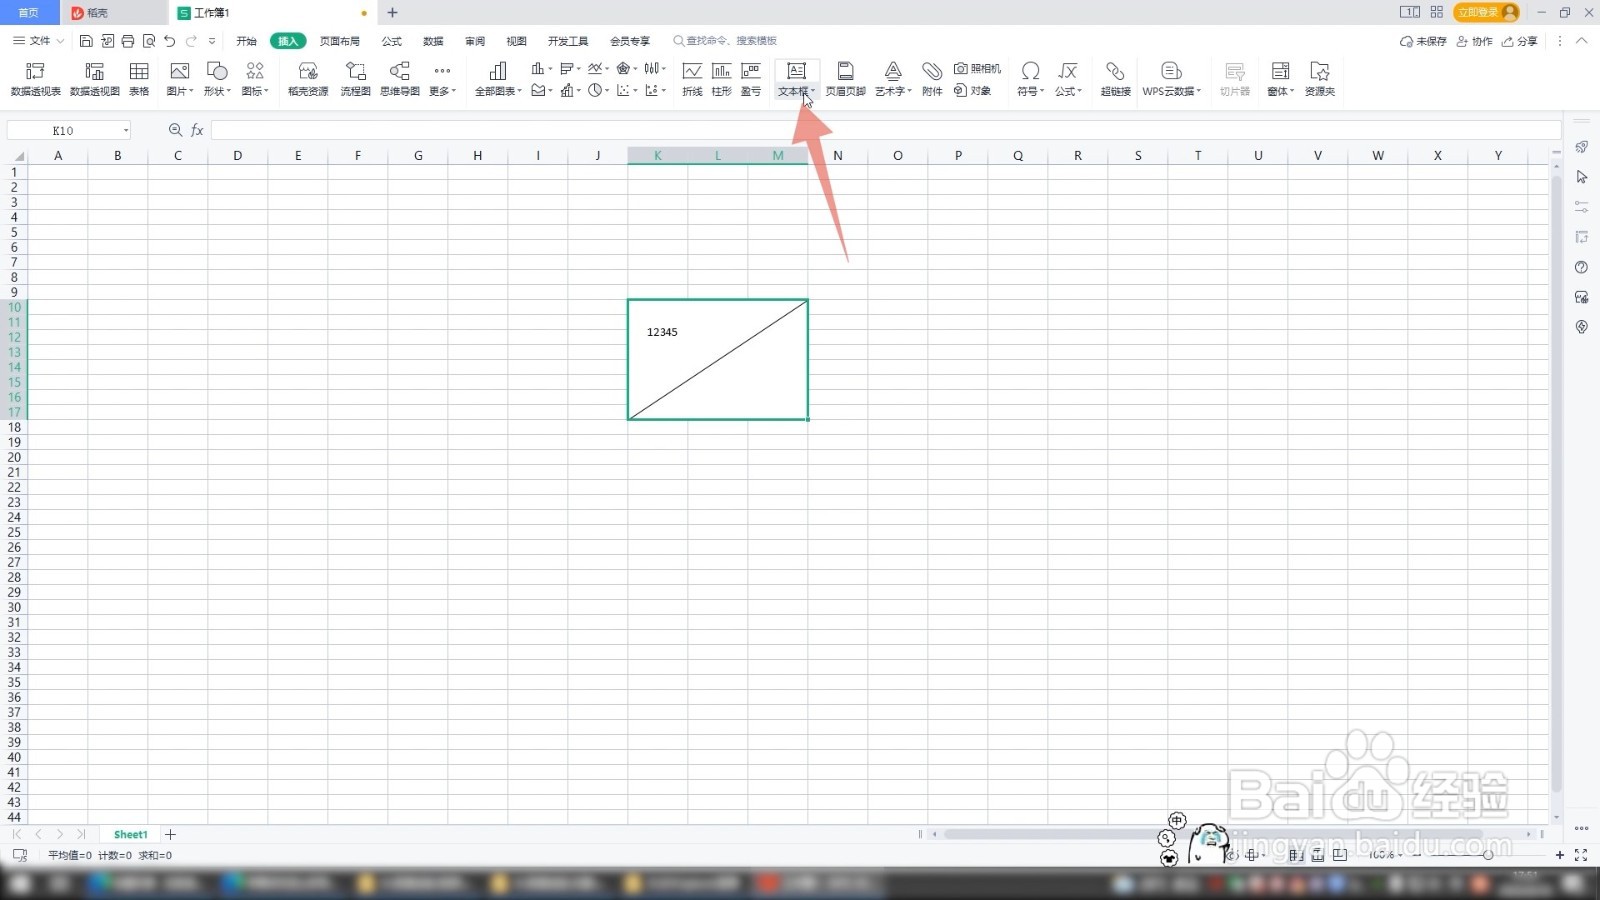Click the zoom in plus button
This screenshot has width=1600, height=900.
pos(1559,855)
